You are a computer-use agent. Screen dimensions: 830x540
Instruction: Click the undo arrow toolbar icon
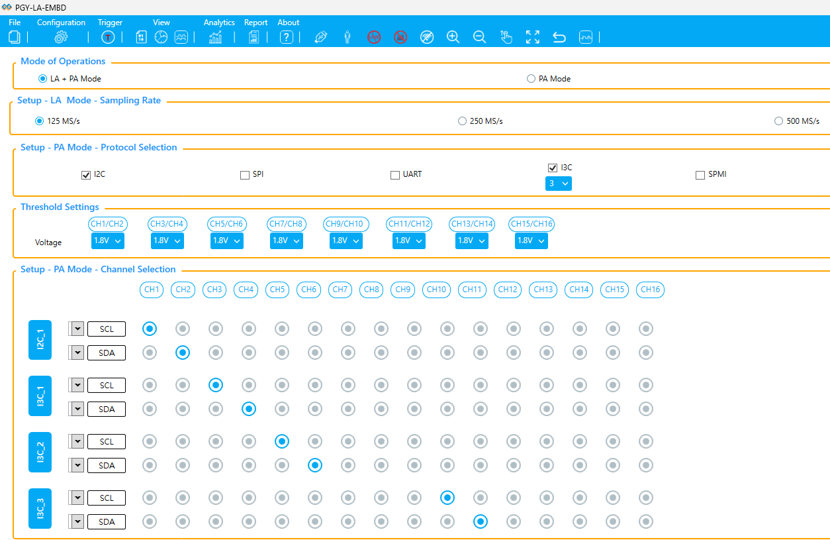click(x=559, y=37)
